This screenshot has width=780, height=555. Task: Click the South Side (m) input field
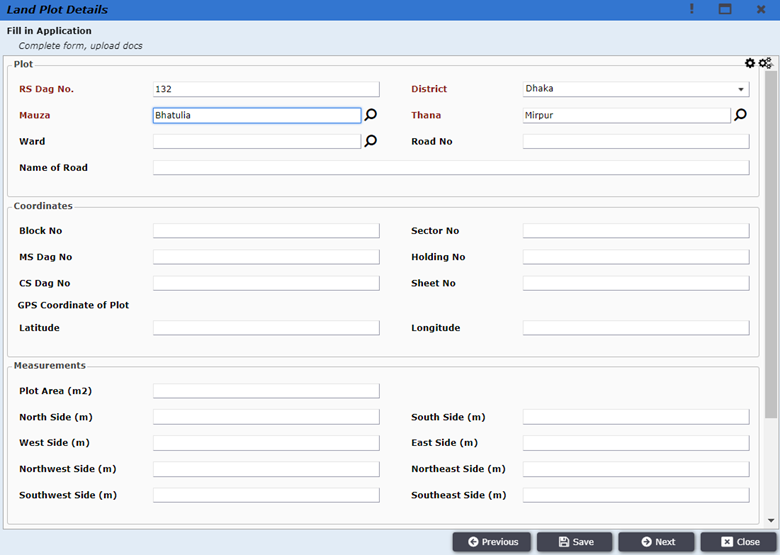(636, 417)
